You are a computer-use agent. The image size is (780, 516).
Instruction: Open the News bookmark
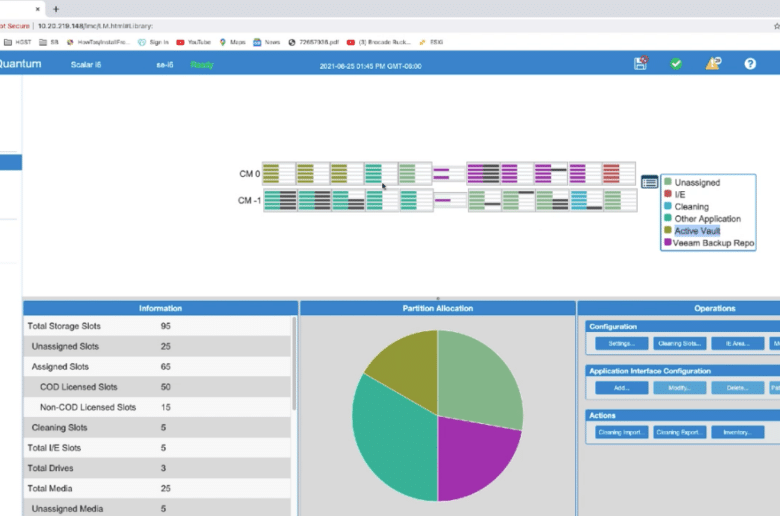coord(267,42)
